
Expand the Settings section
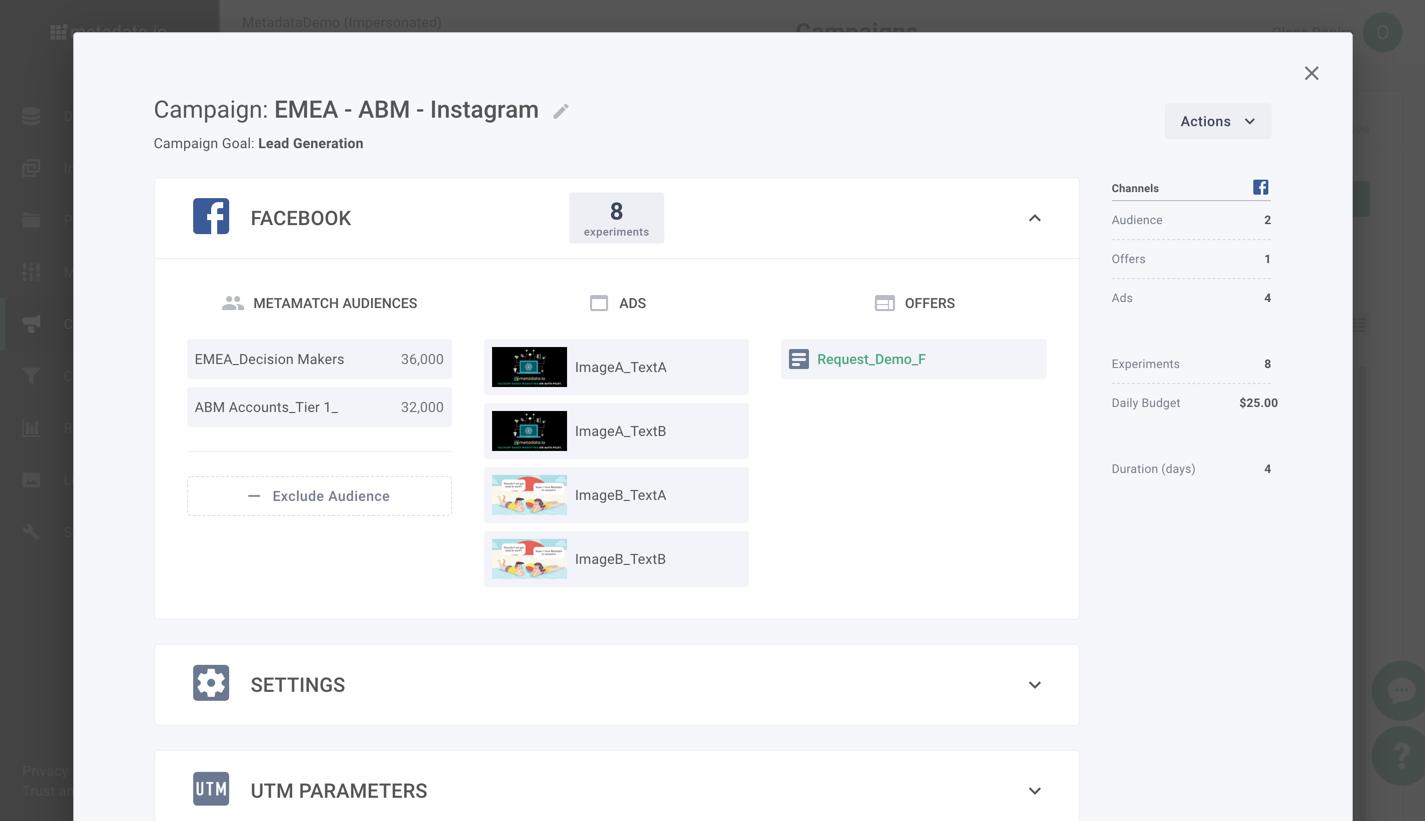point(1034,685)
